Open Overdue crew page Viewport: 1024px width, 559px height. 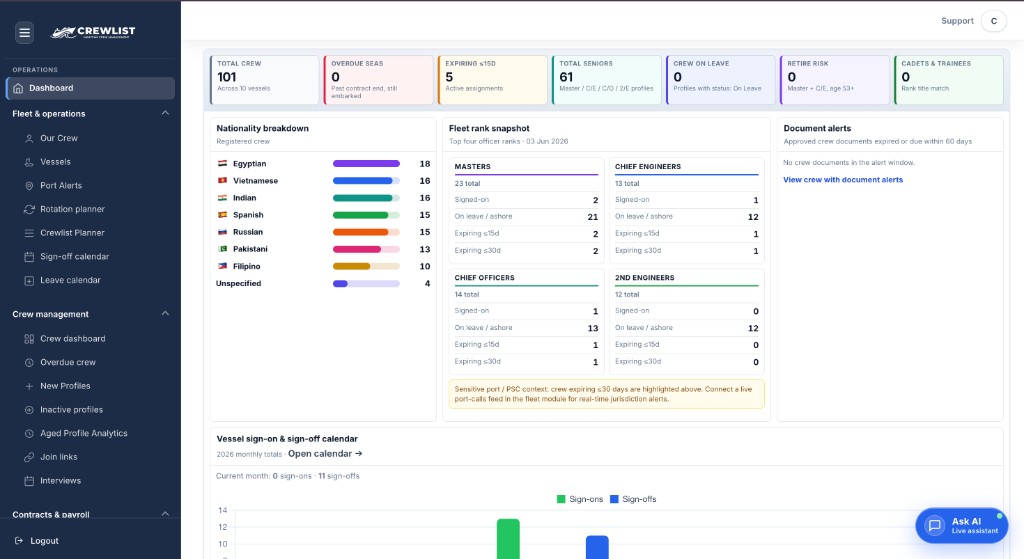(68, 362)
